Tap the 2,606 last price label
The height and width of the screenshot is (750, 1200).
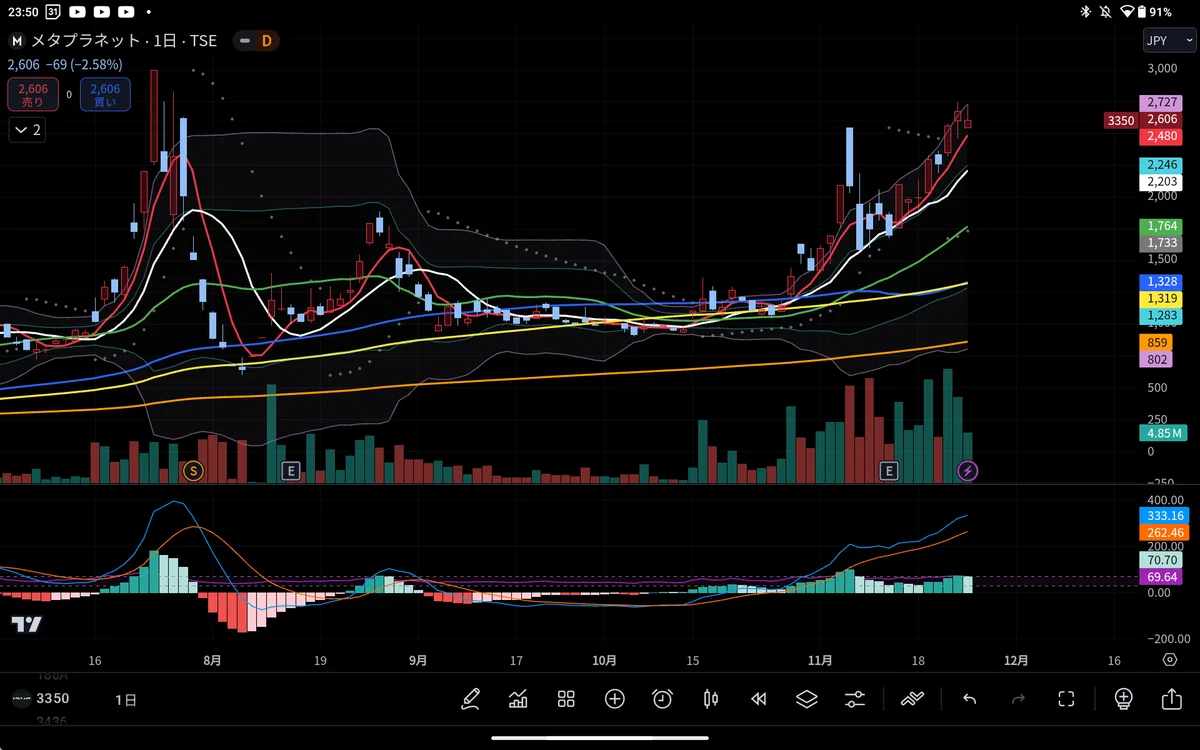pyautogui.click(x=1162, y=119)
